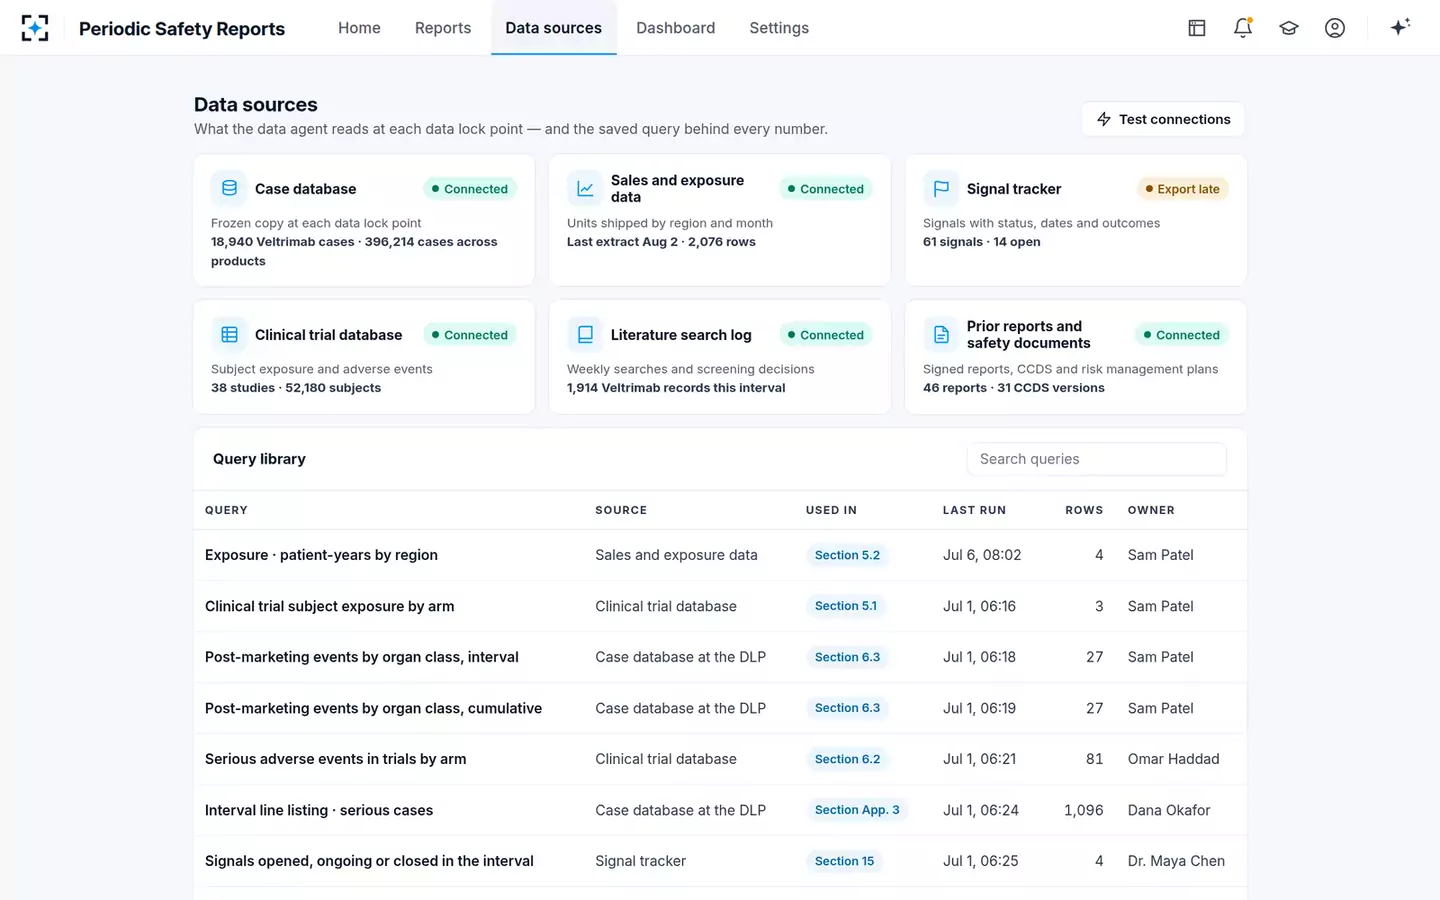Click the Literature search log book icon

(585, 334)
